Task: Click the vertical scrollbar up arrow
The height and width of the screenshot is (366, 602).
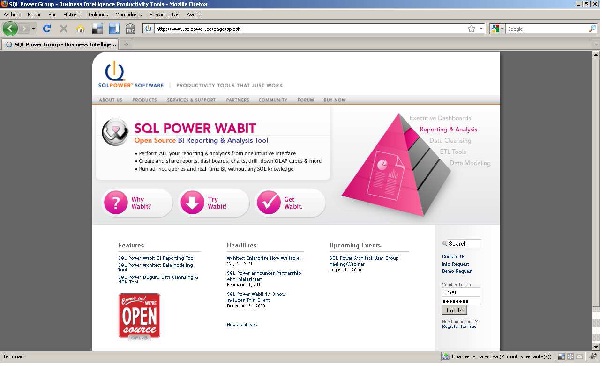Action: [596, 55]
